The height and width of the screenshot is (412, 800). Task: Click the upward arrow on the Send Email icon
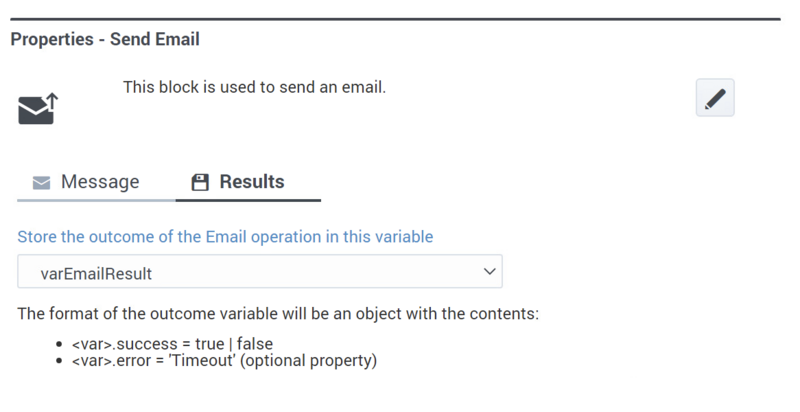[53, 101]
